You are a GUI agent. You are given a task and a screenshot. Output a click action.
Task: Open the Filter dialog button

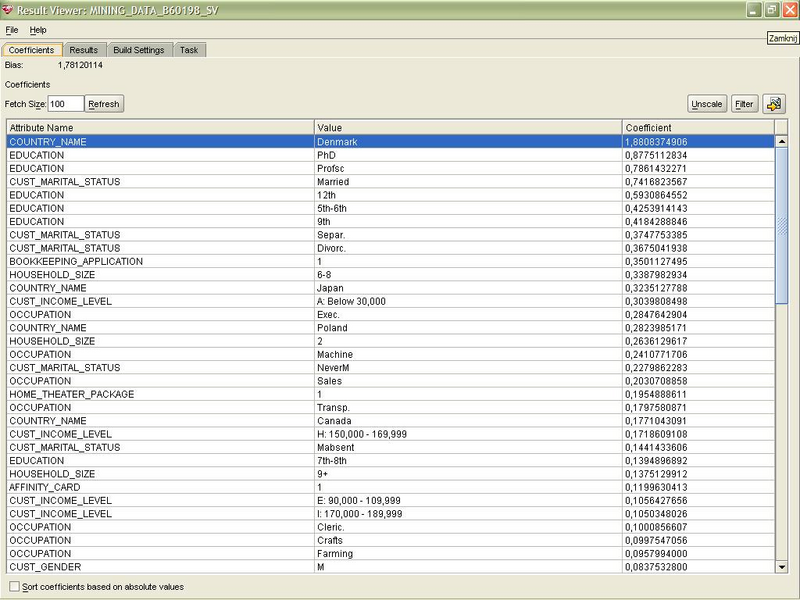point(744,104)
